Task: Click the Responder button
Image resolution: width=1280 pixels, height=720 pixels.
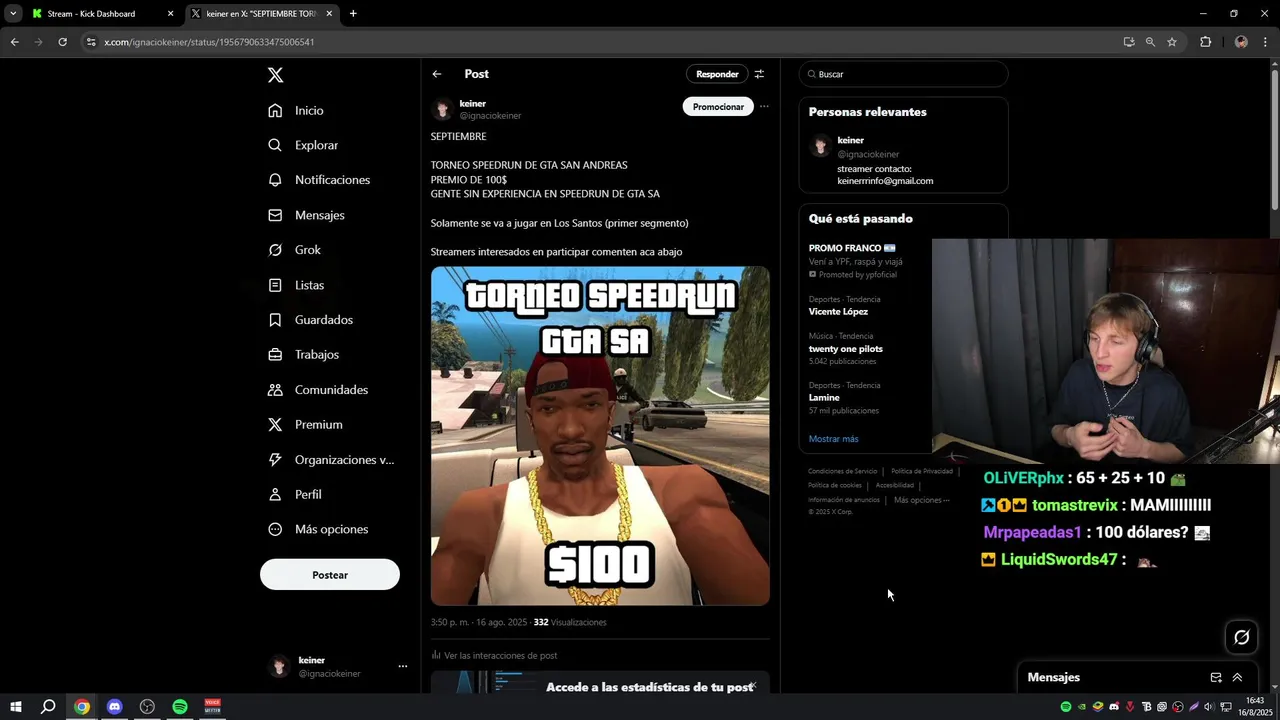Action: [717, 74]
